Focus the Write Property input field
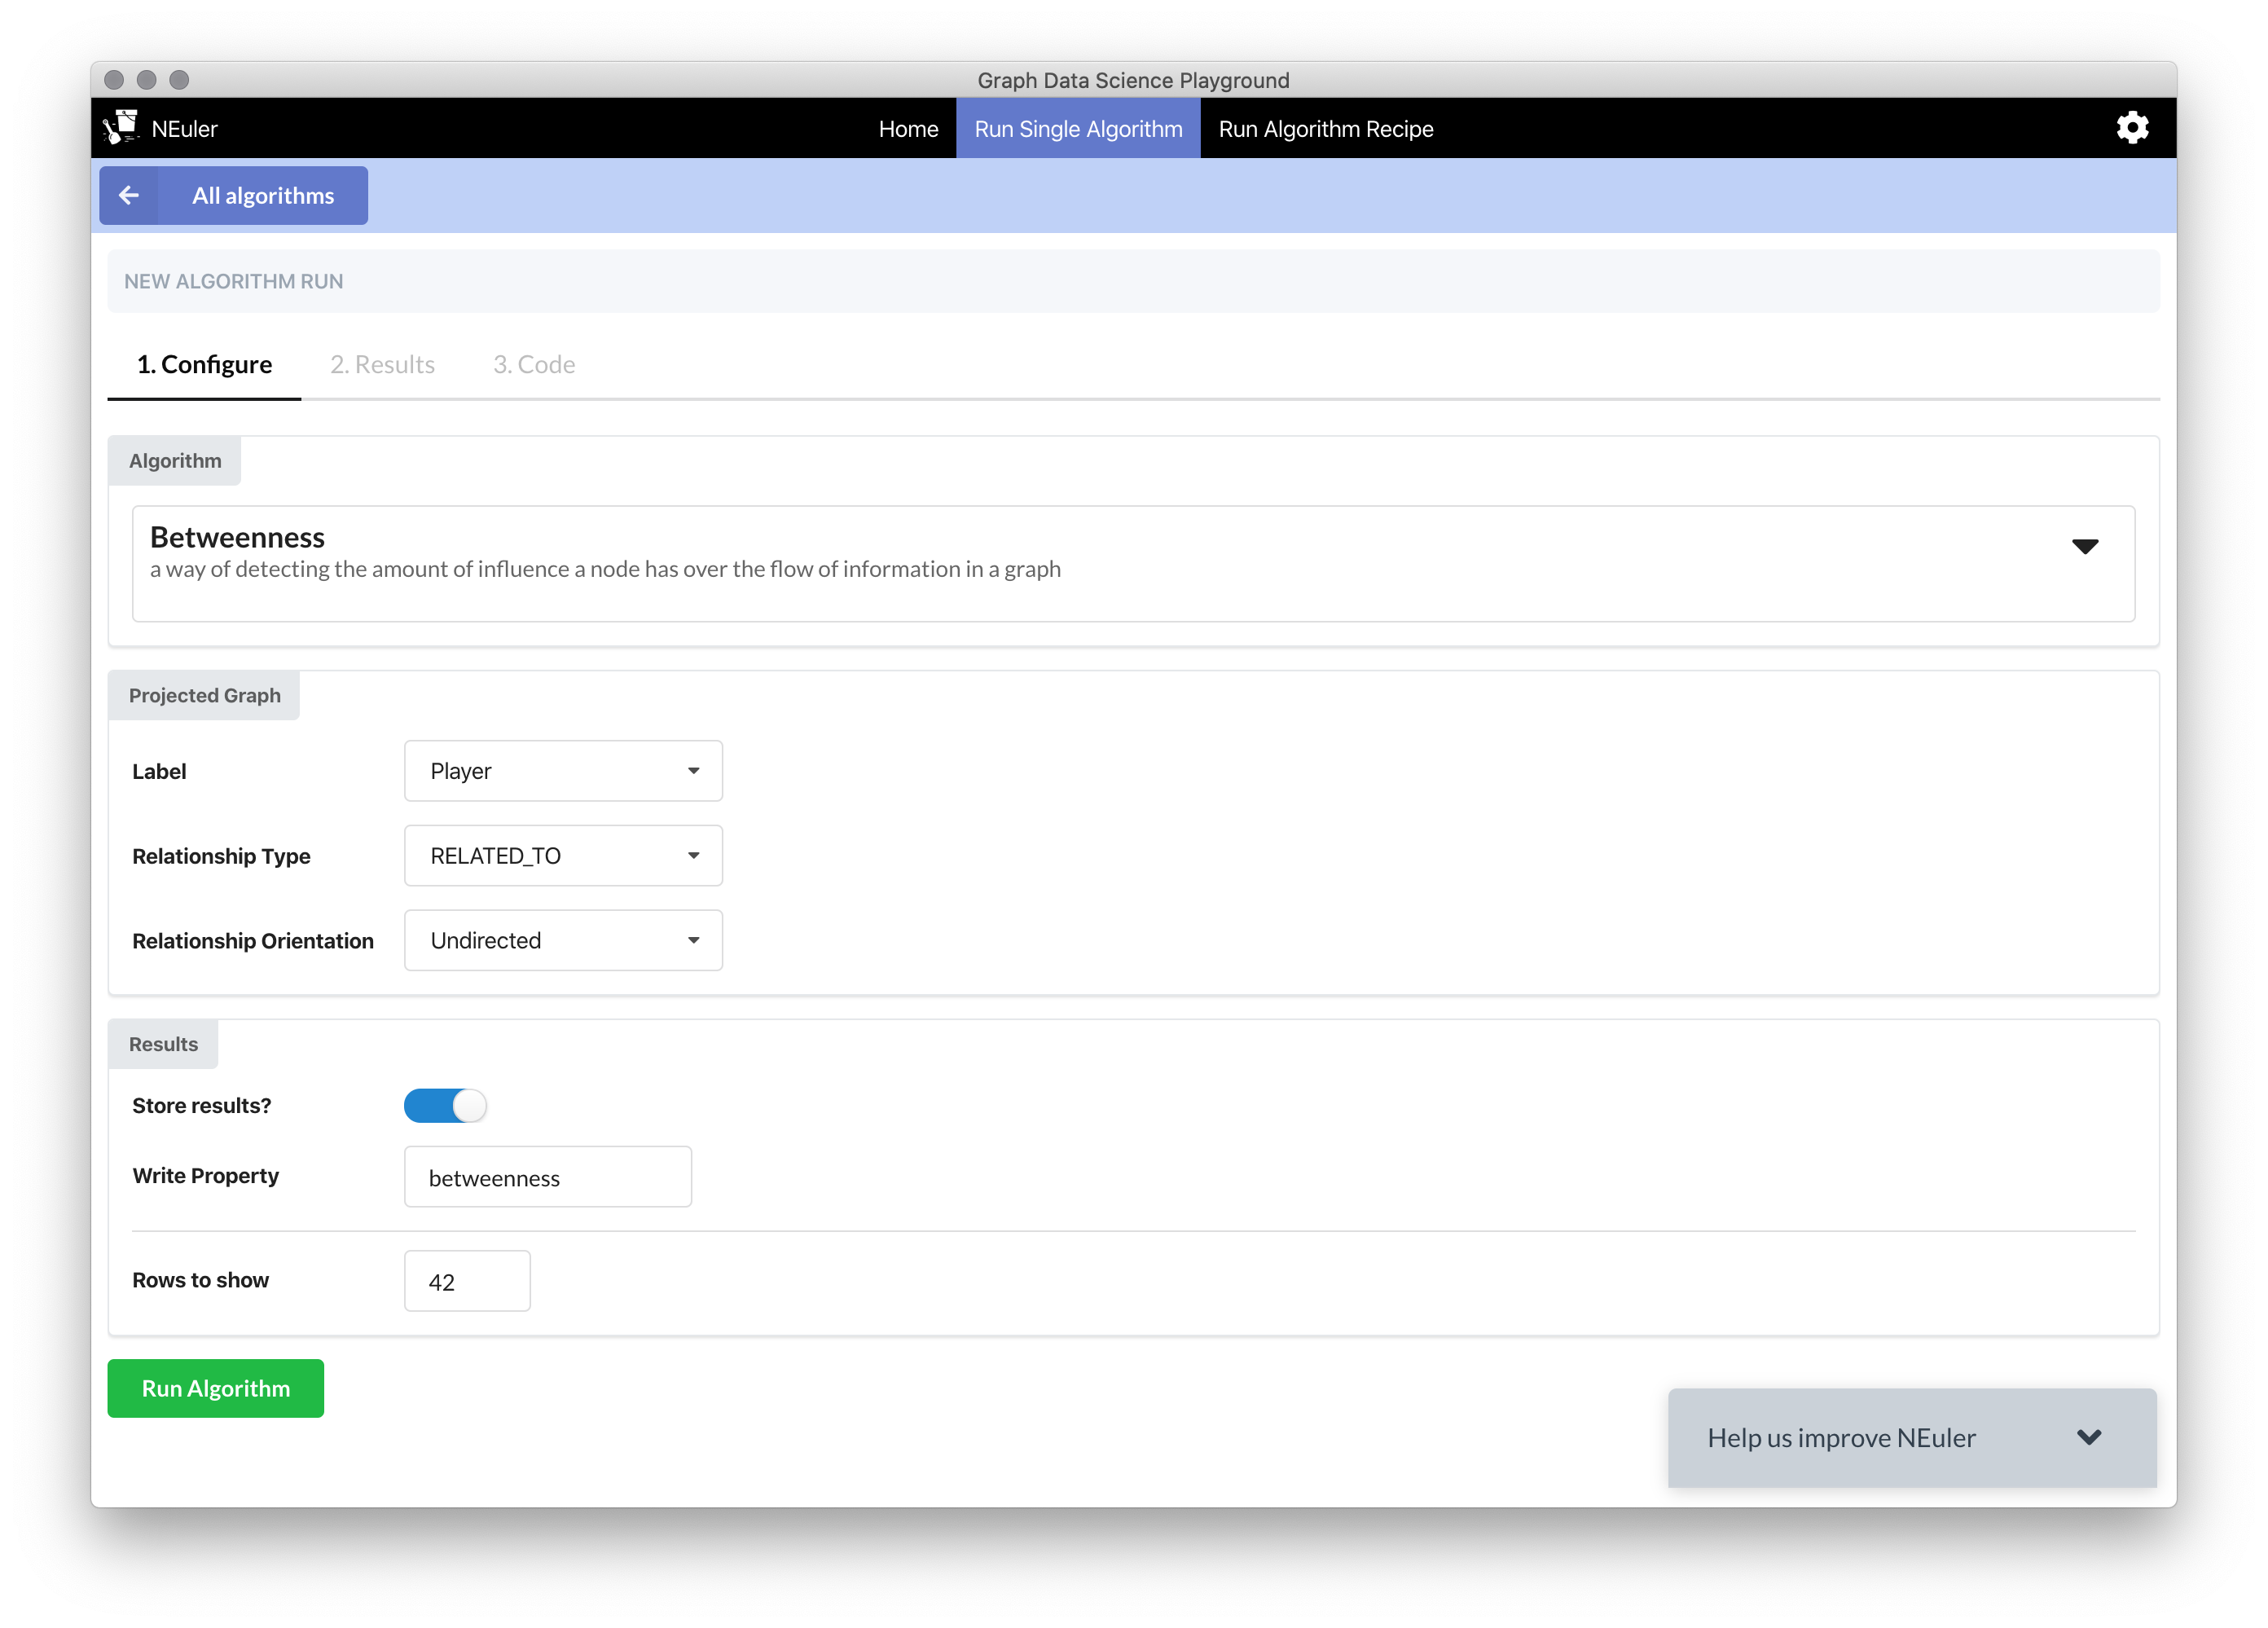 point(548,1176)
